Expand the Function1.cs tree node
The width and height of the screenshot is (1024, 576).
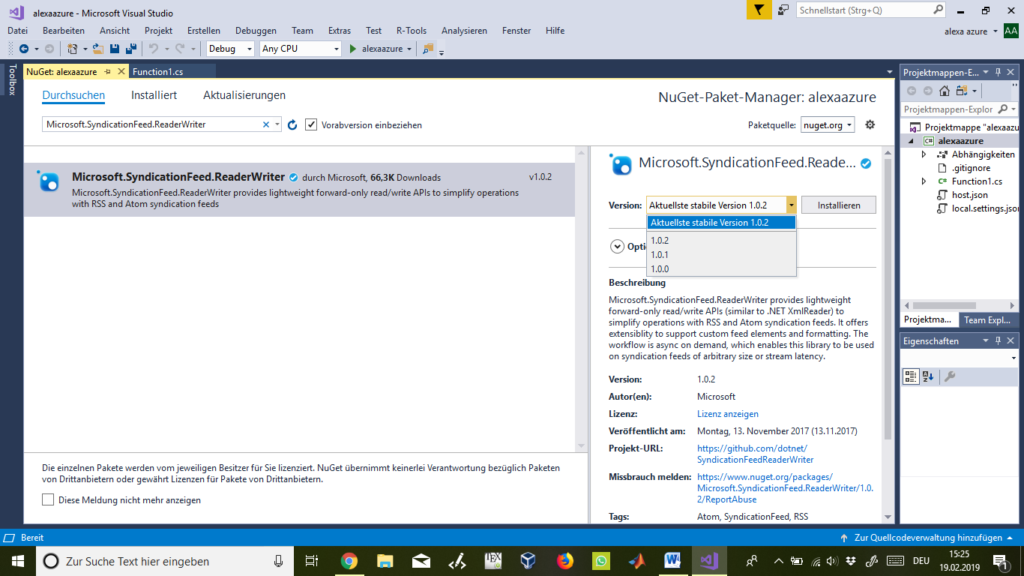click(x=923, y=182)
